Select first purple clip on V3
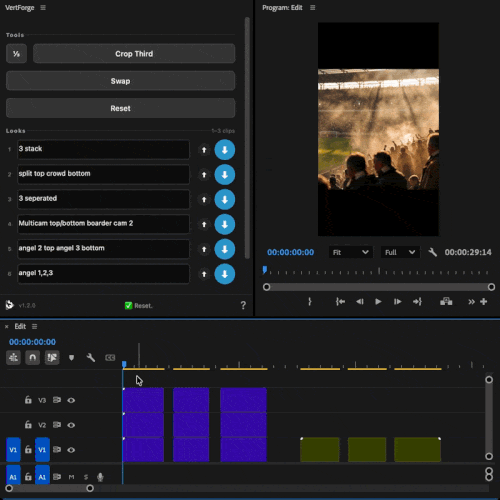Image resolution: width=500 pixels, height=500 pixels. (143, 400)
